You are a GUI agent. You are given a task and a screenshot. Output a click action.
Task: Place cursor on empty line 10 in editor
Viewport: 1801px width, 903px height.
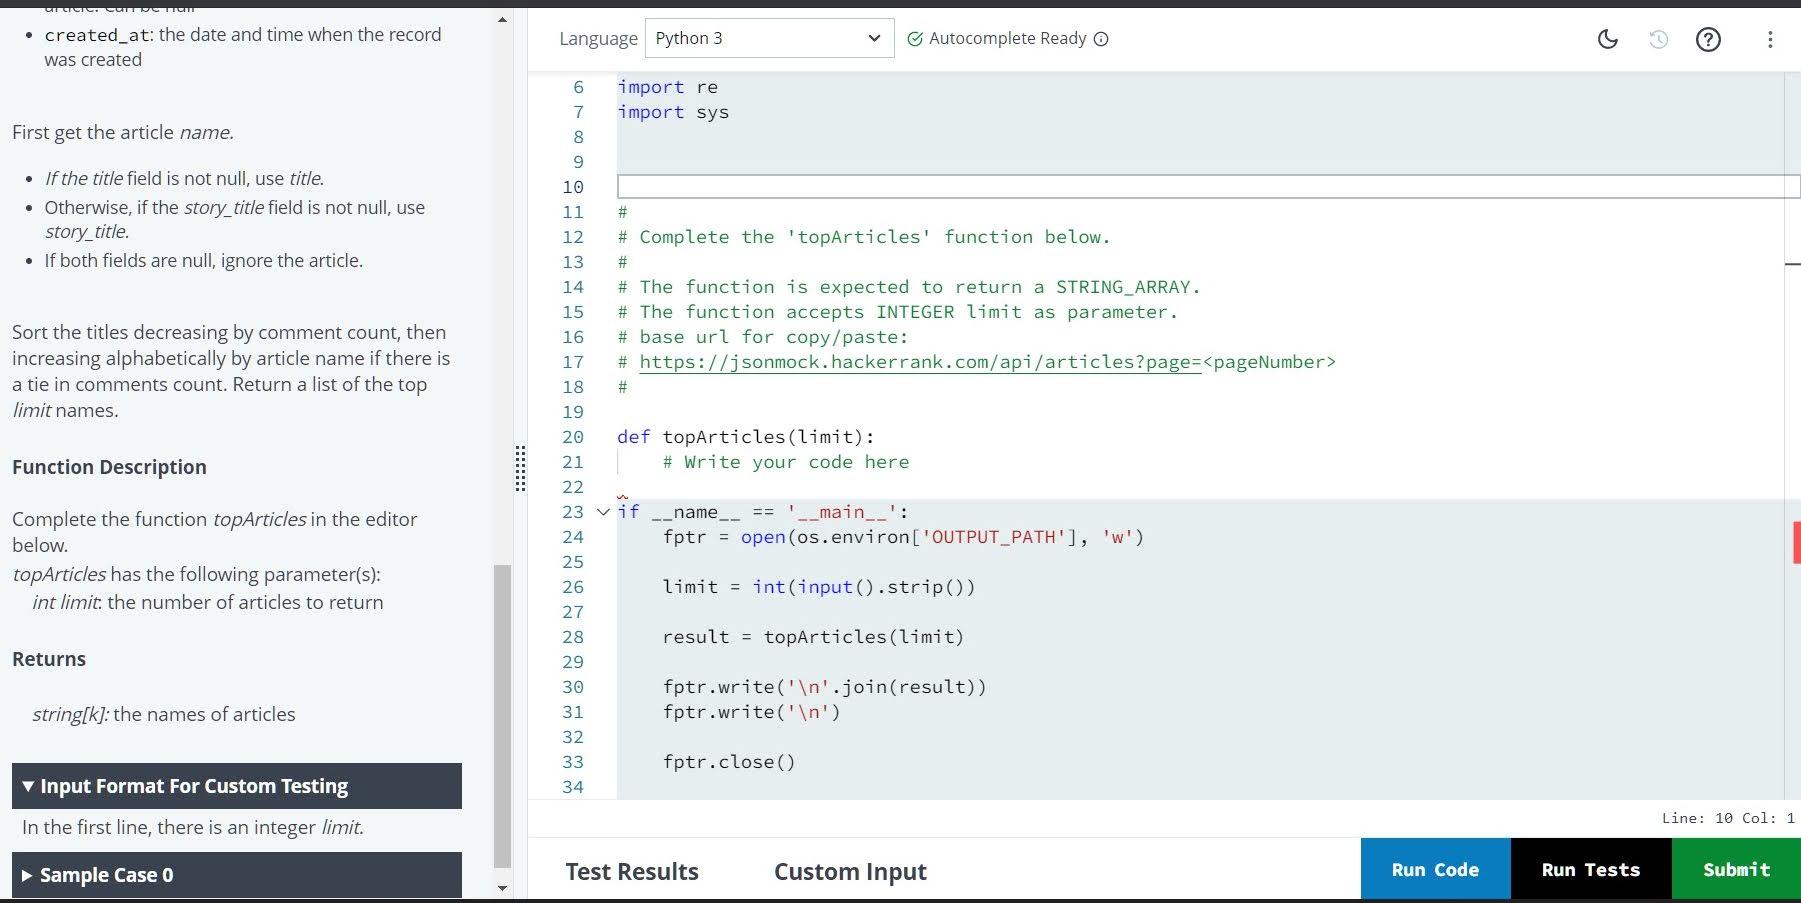point(1208,187)
